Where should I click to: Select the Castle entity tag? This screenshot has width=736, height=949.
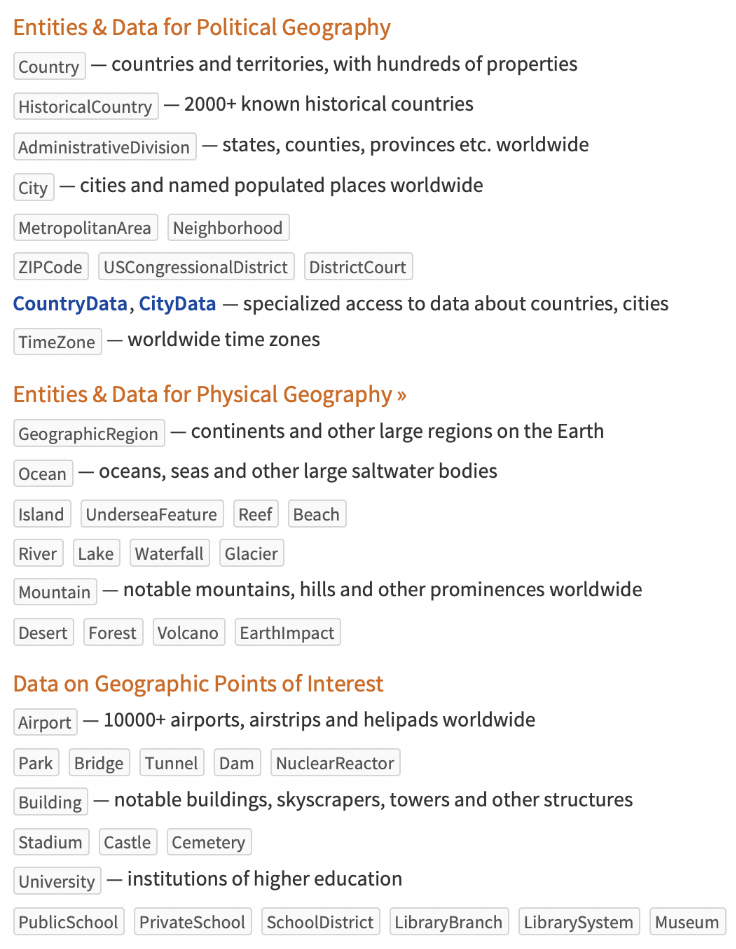tap(127, 843)
